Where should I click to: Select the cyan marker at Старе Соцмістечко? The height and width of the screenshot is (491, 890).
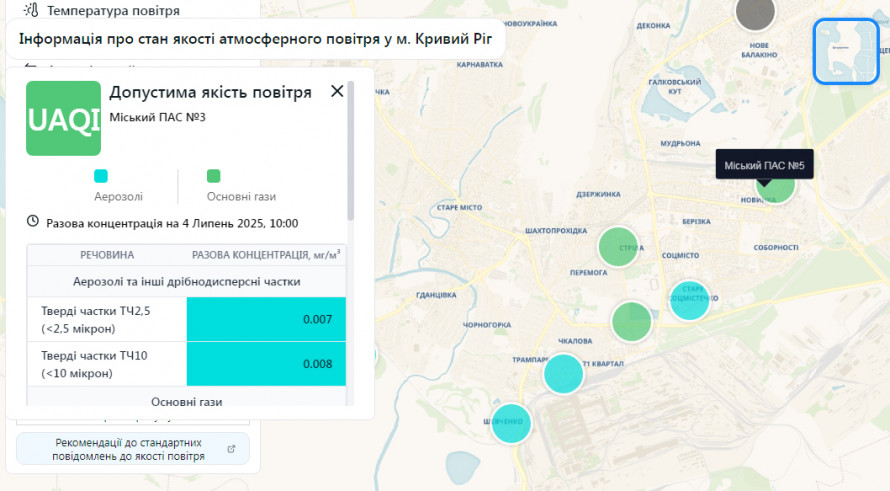tap(689, 299)
